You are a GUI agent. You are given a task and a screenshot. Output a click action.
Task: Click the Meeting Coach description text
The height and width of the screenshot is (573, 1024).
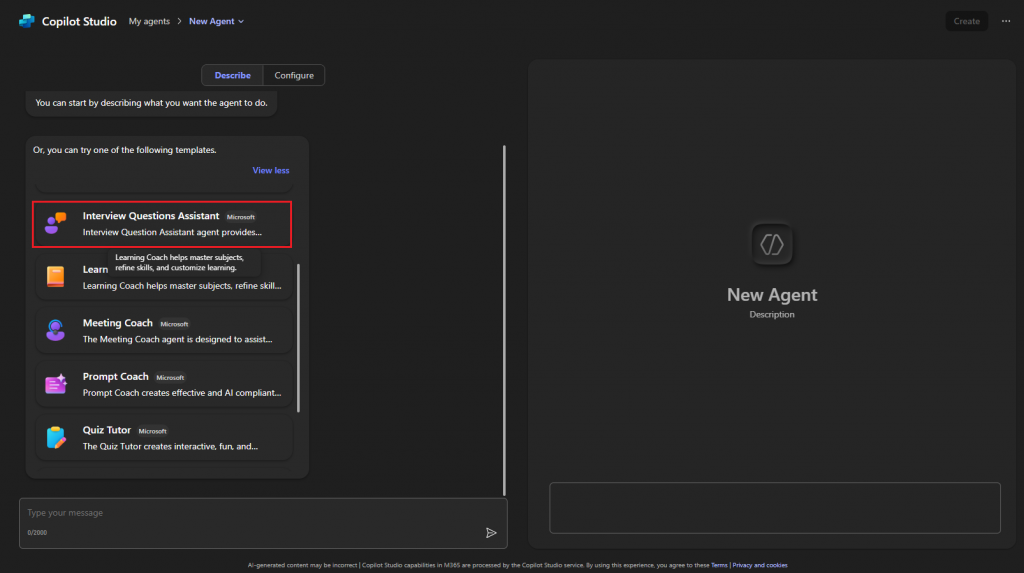pos(178,339)
